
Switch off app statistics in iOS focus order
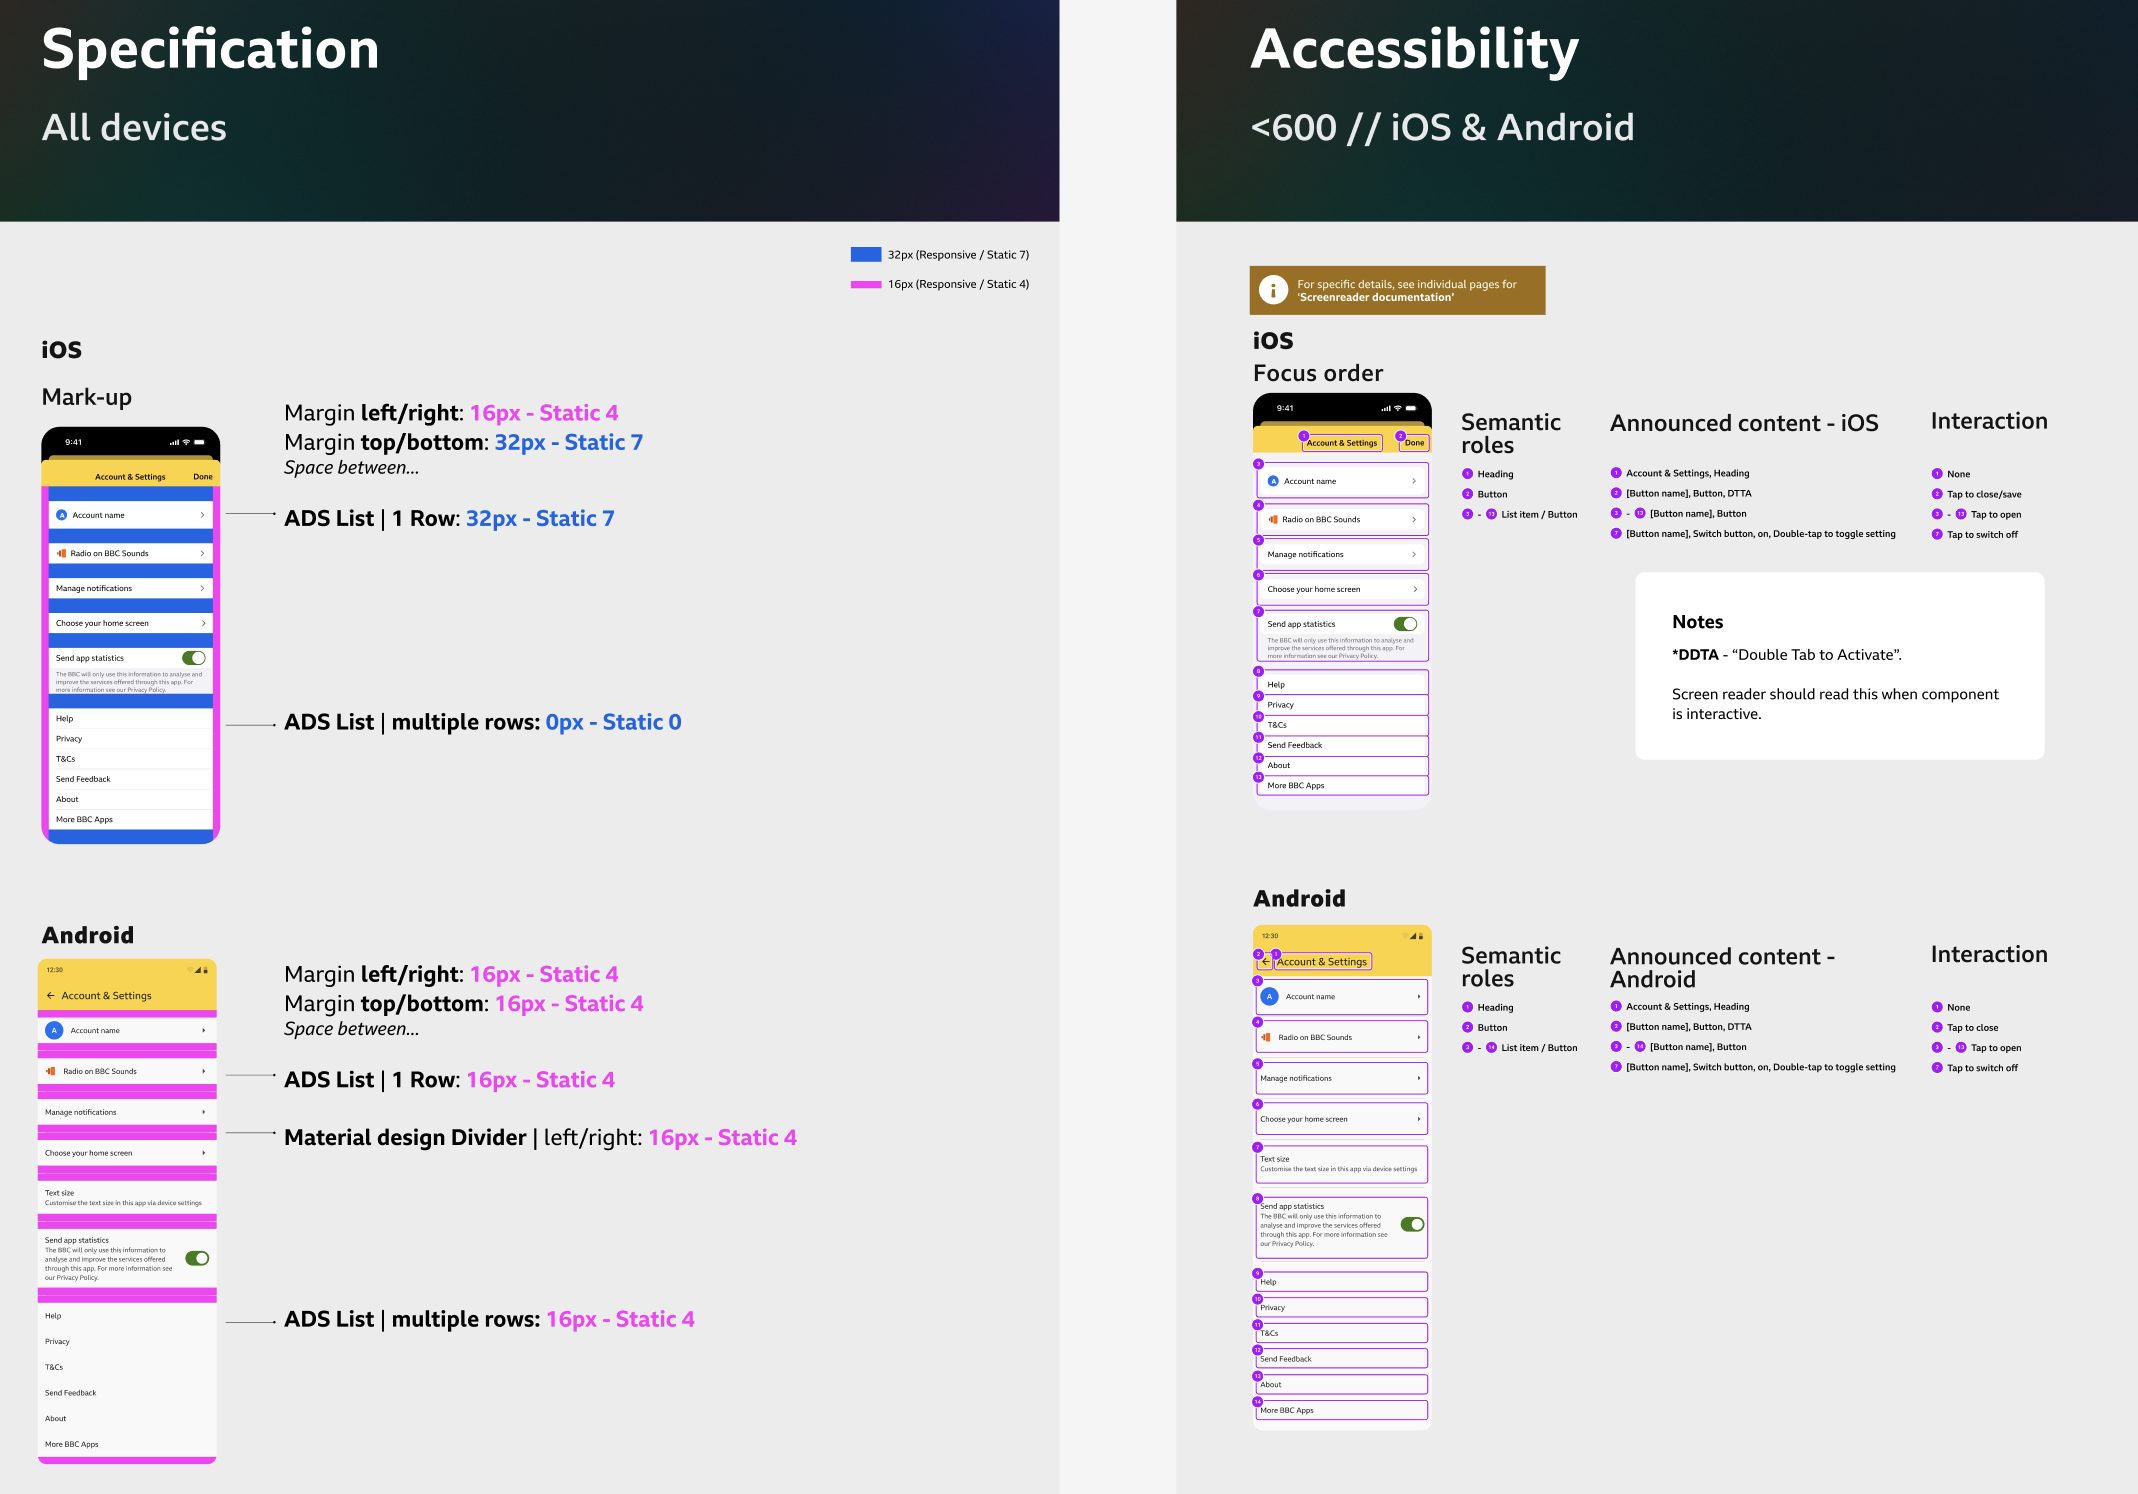[1405, 624]
